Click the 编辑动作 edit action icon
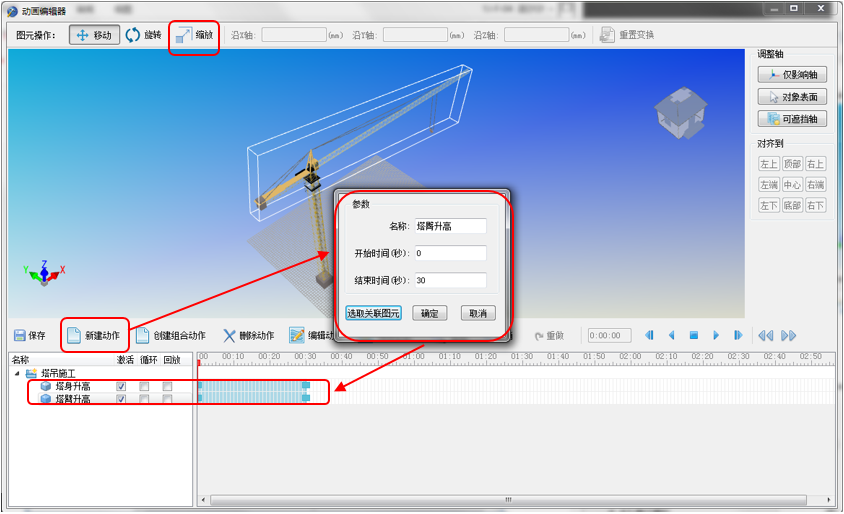The image size is (844, 514). tap(297, 335)
